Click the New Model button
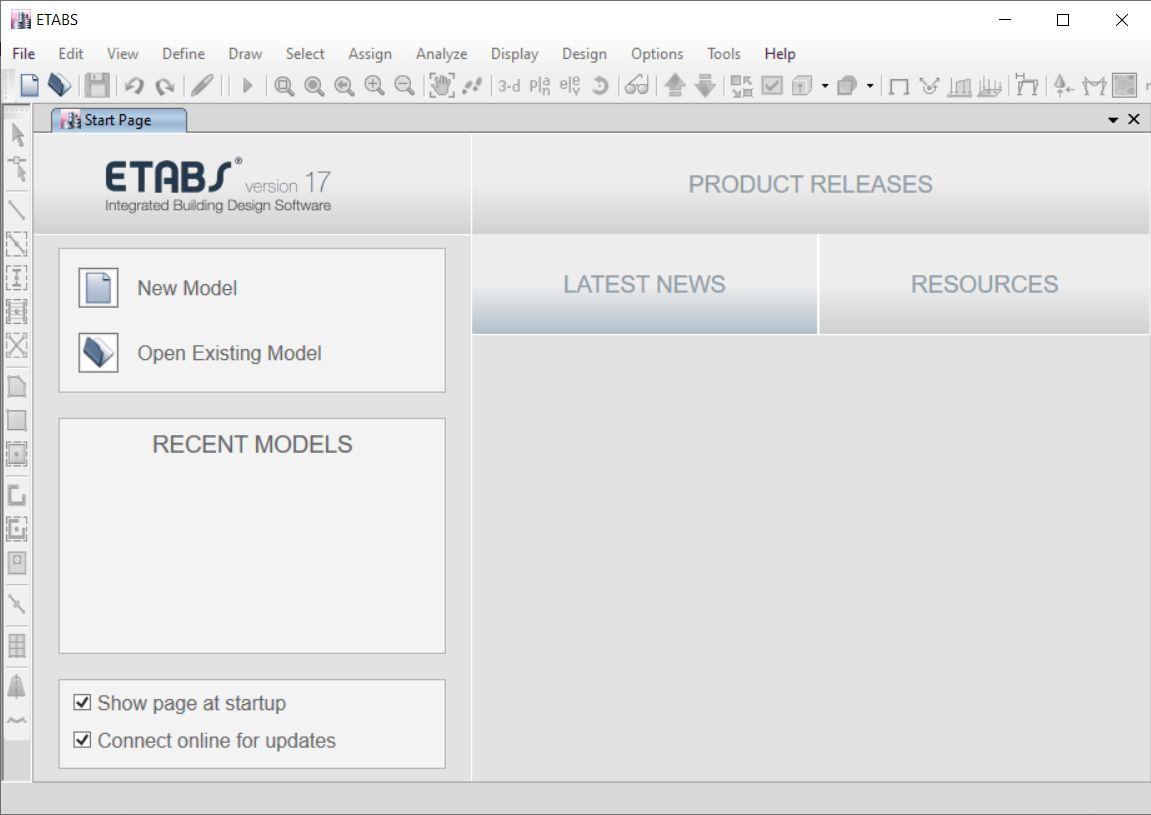Image resolution: width=1151 pixels, height=815 pixels. [x=159, y=288]
